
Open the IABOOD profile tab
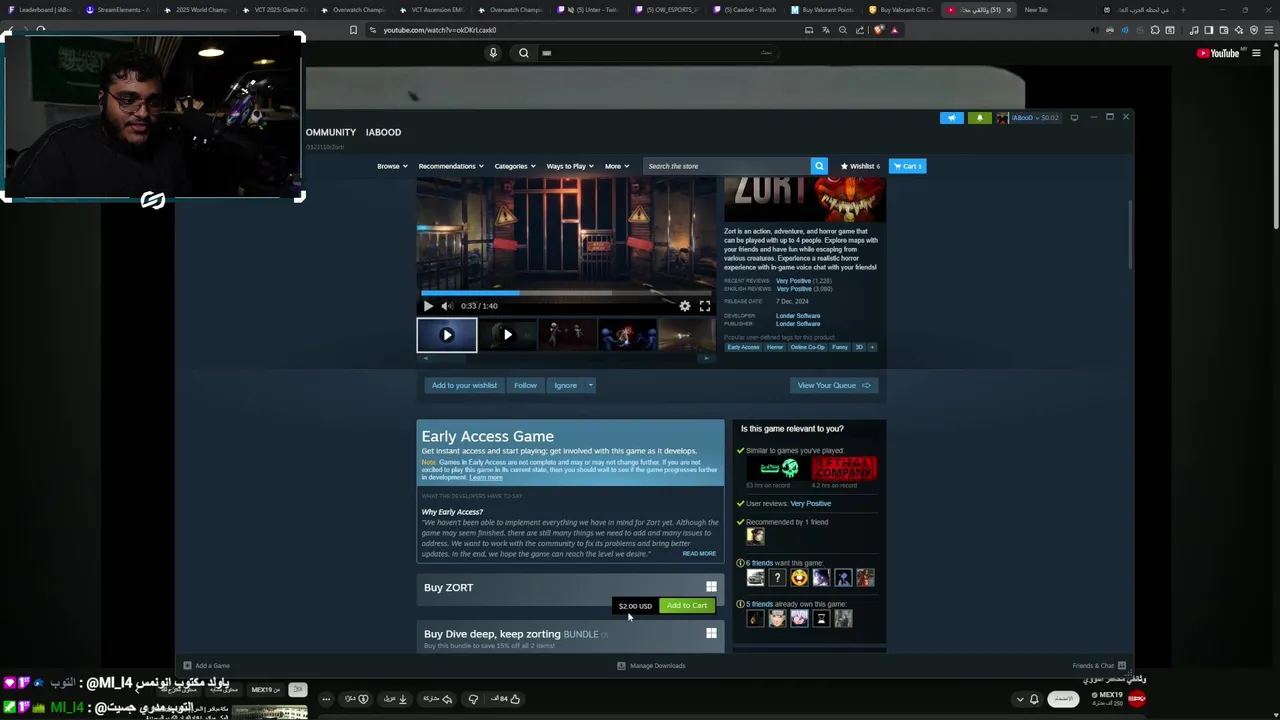(x=383, y=132)
